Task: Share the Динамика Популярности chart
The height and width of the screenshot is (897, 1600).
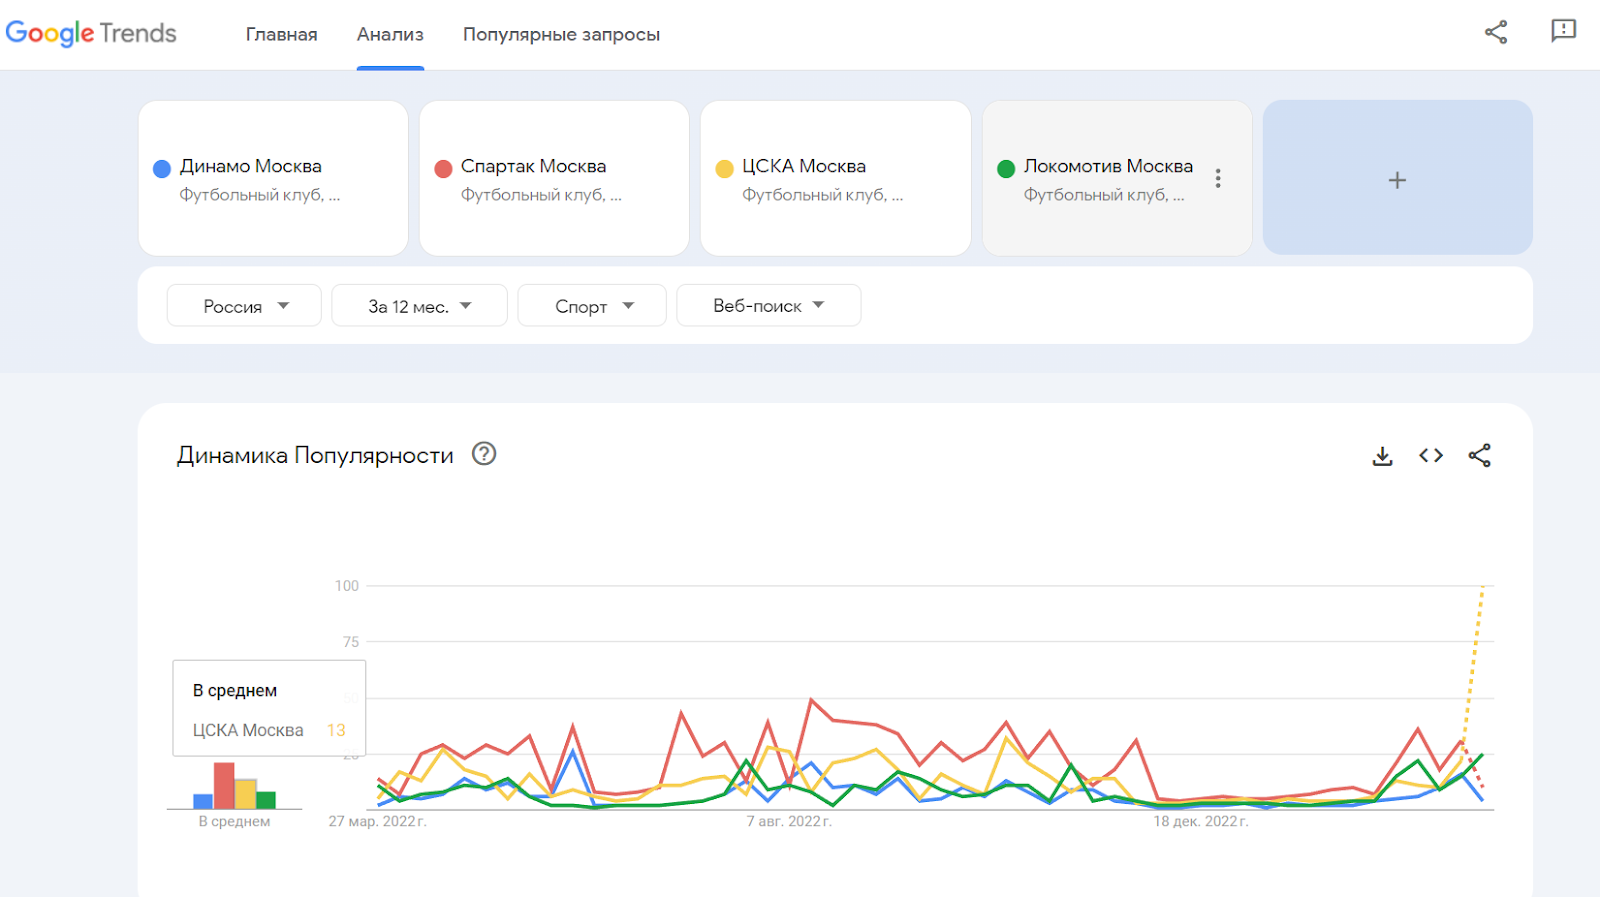Action: point(1479,456)
